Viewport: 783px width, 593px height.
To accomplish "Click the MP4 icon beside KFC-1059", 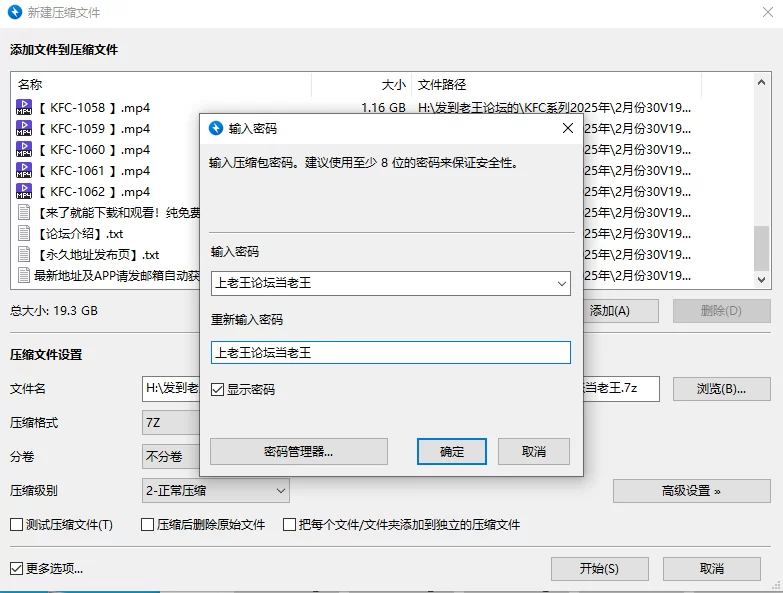I will click(24, 128).
